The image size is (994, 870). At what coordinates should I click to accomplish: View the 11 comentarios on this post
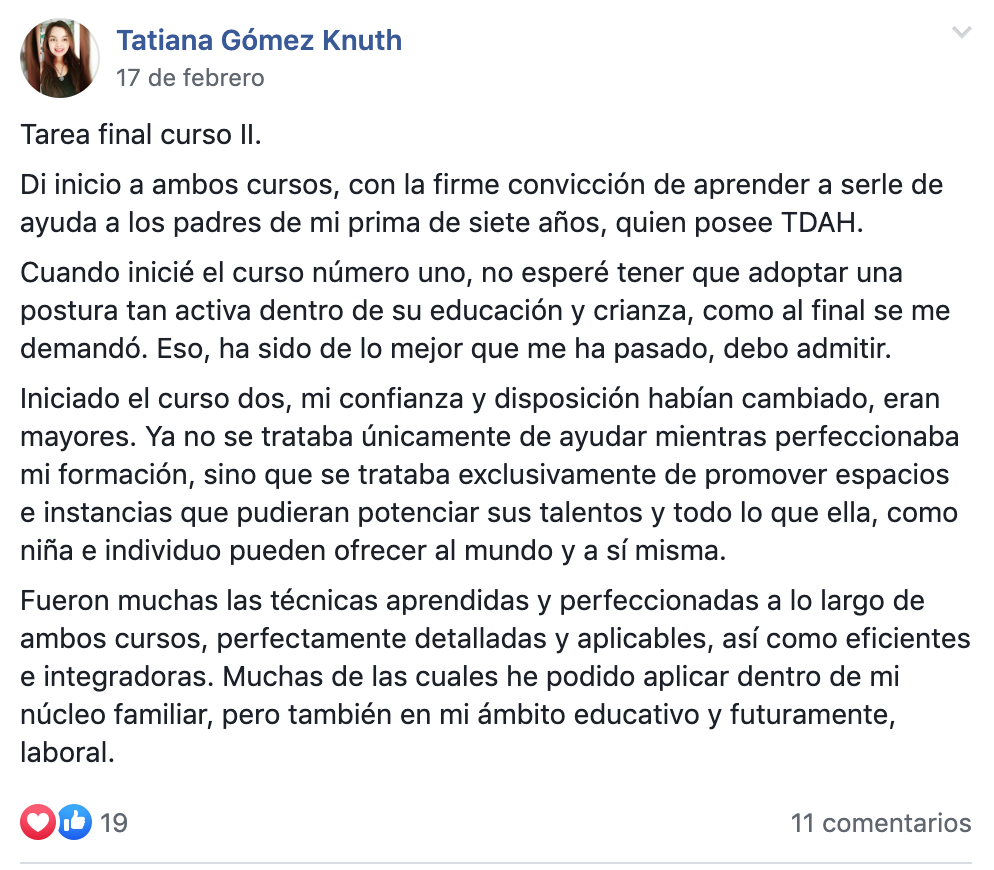(881, 823)
